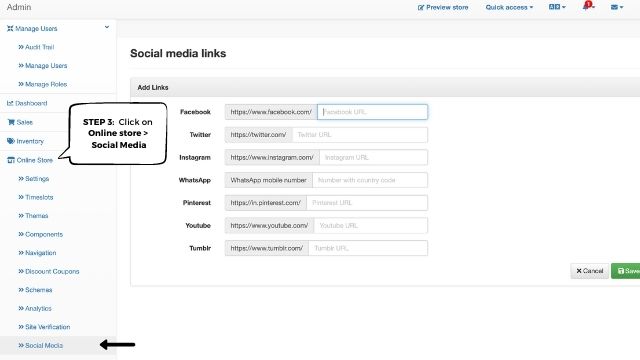This screenshot has width=640, height=360.
Task: Click the Manage Users section icon
Action: click(x=10, y=28)
